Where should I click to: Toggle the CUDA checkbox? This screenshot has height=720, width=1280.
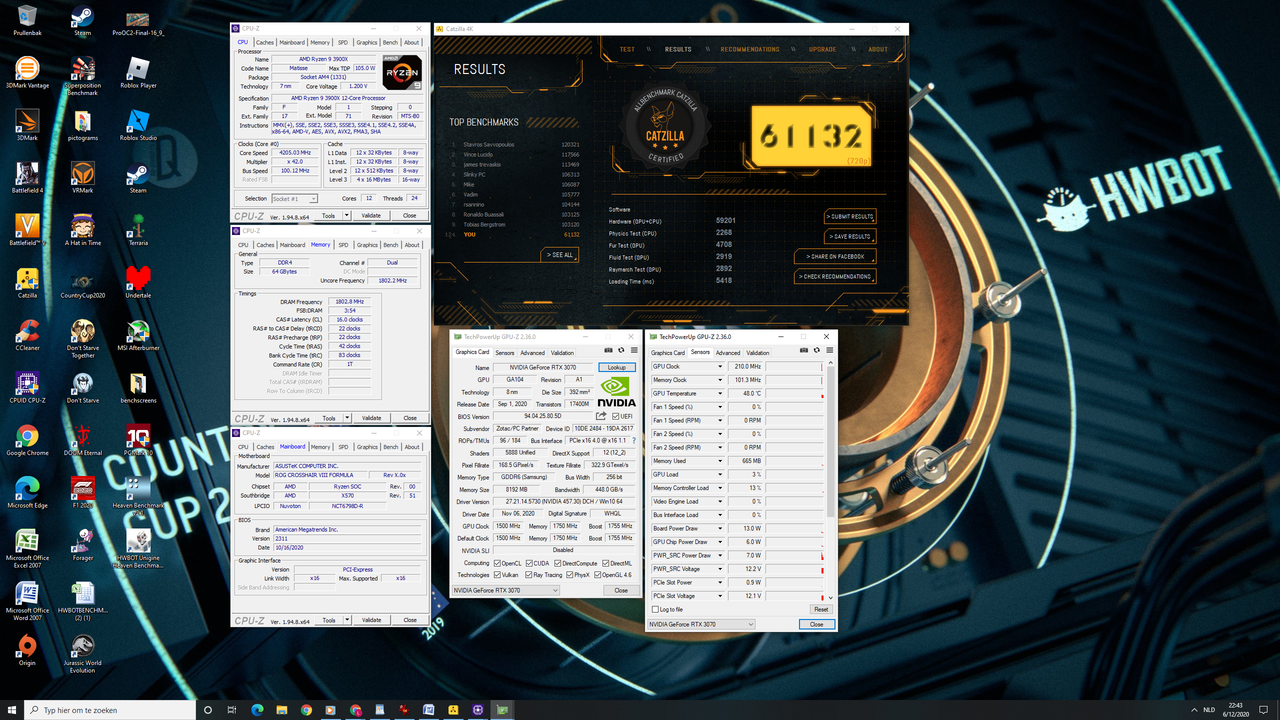point(529,563)
